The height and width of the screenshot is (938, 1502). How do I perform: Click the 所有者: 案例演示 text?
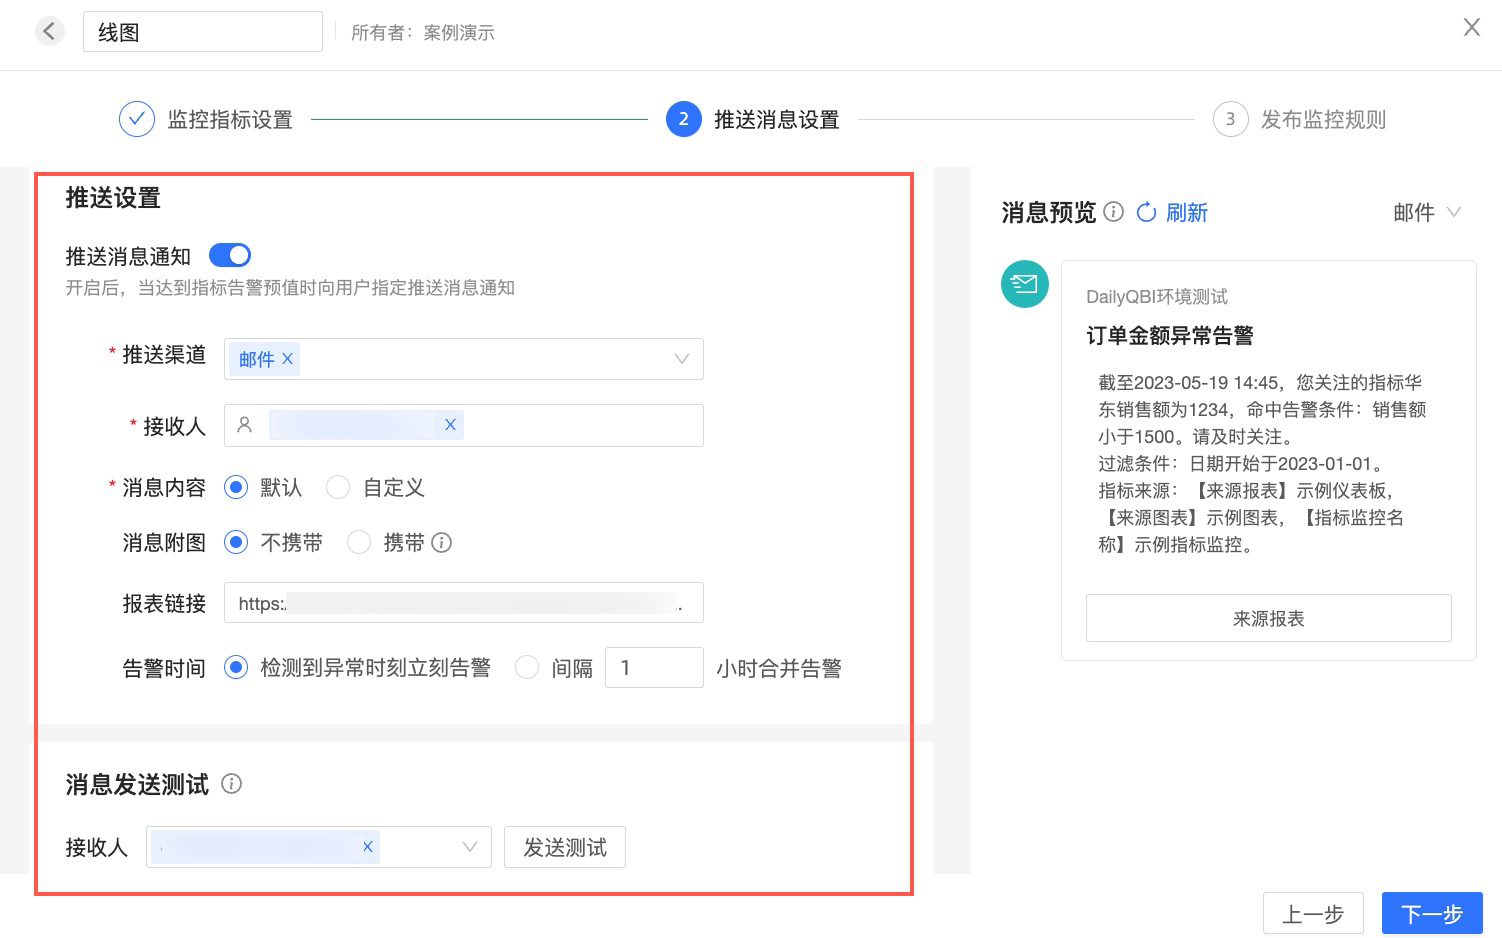pos(423,33)
